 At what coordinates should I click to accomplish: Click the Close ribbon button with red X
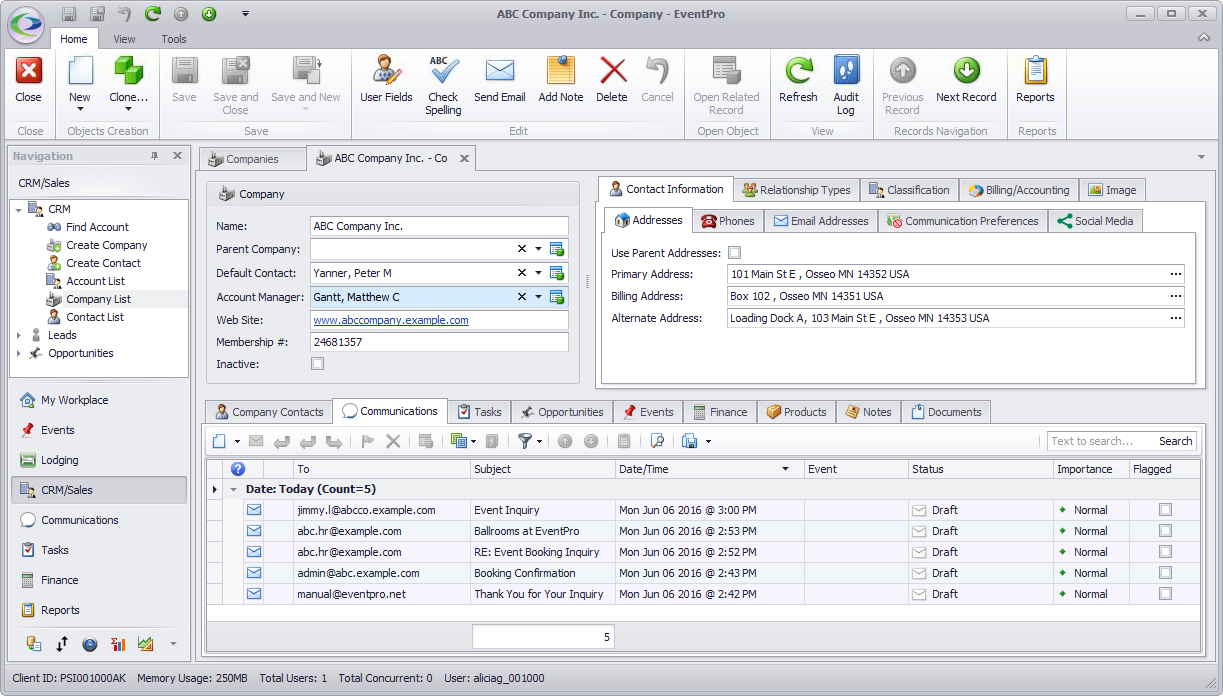click(x=29, y=80)
